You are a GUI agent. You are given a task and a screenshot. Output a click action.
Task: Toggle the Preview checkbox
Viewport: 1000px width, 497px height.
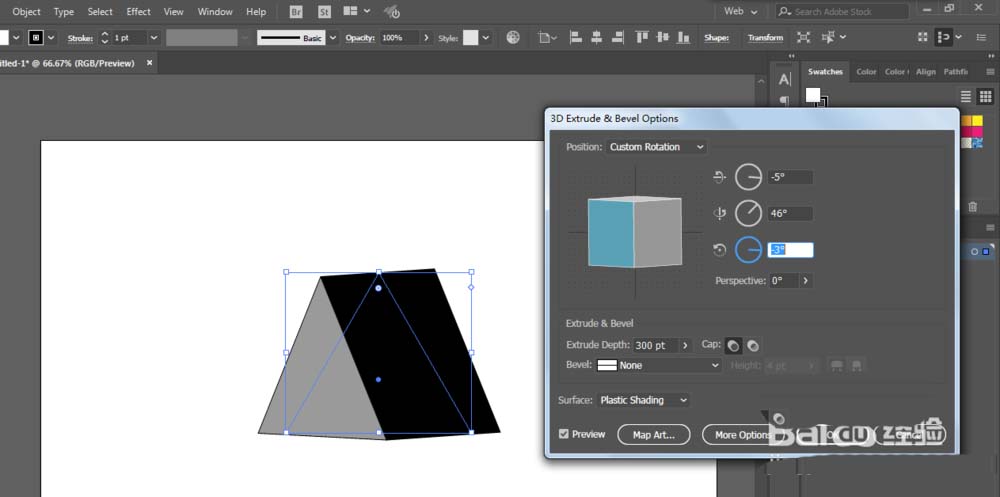click(563, 434)
